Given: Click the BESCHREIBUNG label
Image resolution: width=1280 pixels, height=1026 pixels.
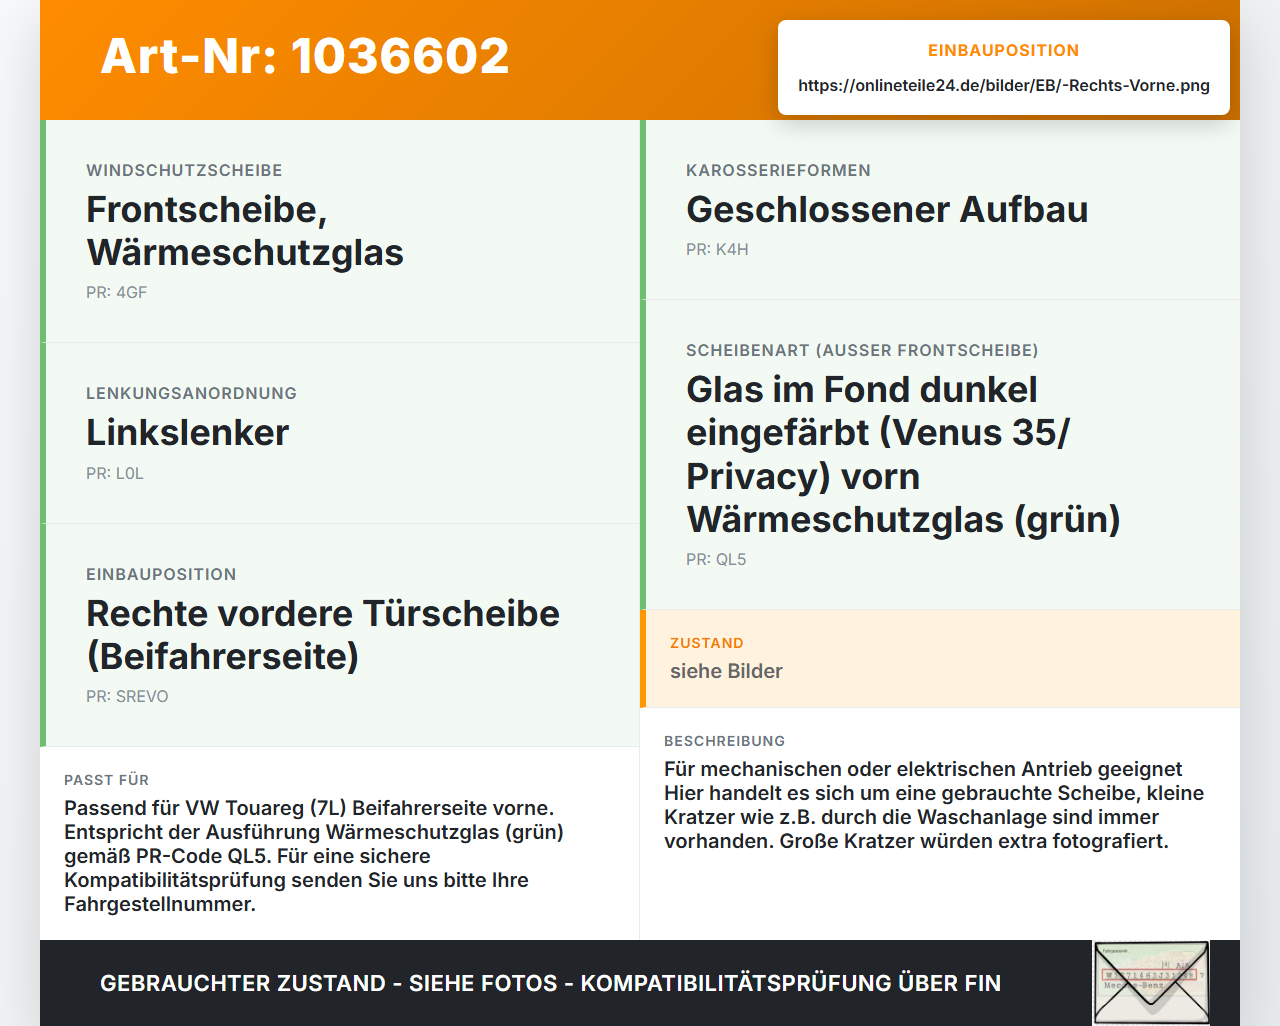Looking at the screenshot, I should coord(724,741).
